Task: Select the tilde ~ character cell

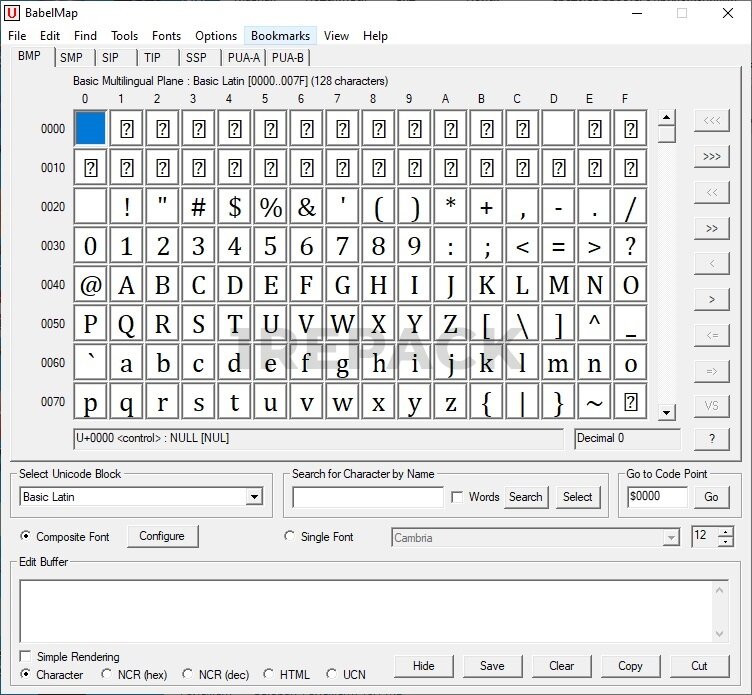Action: (595, 402)
